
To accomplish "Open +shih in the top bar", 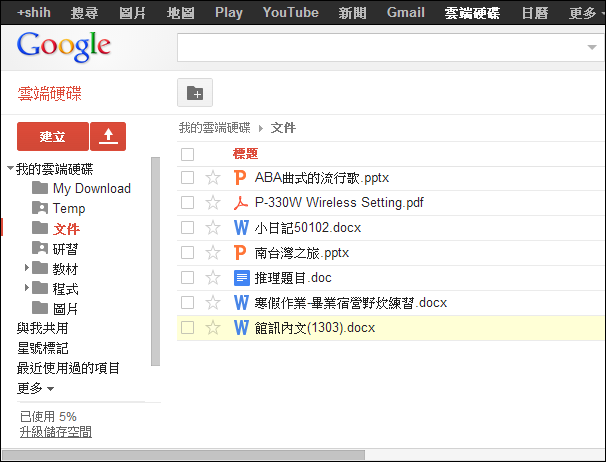I will click(34, 13).
